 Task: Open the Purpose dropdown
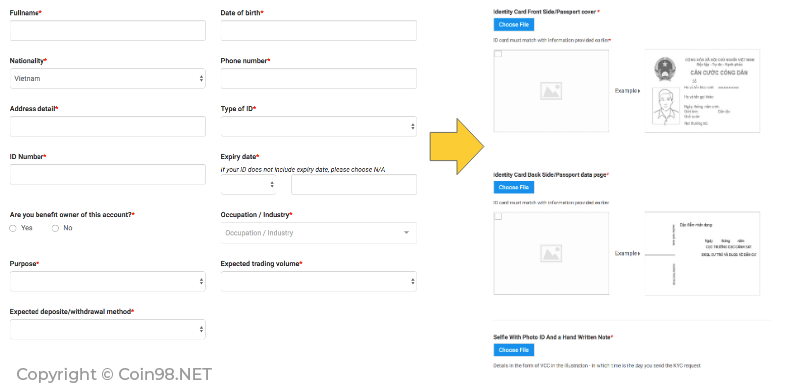pos(108,281)
